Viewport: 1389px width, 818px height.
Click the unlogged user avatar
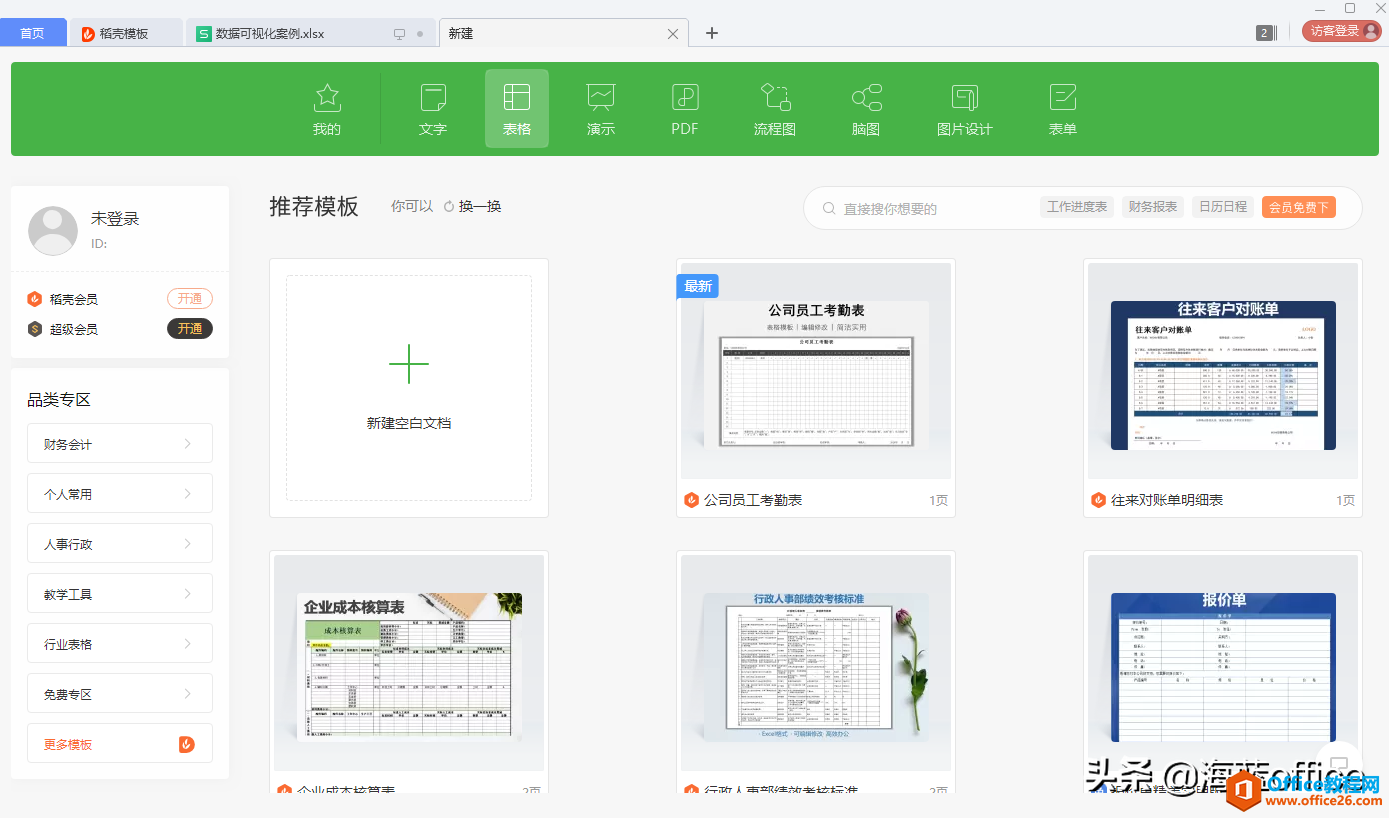point(53,231)
